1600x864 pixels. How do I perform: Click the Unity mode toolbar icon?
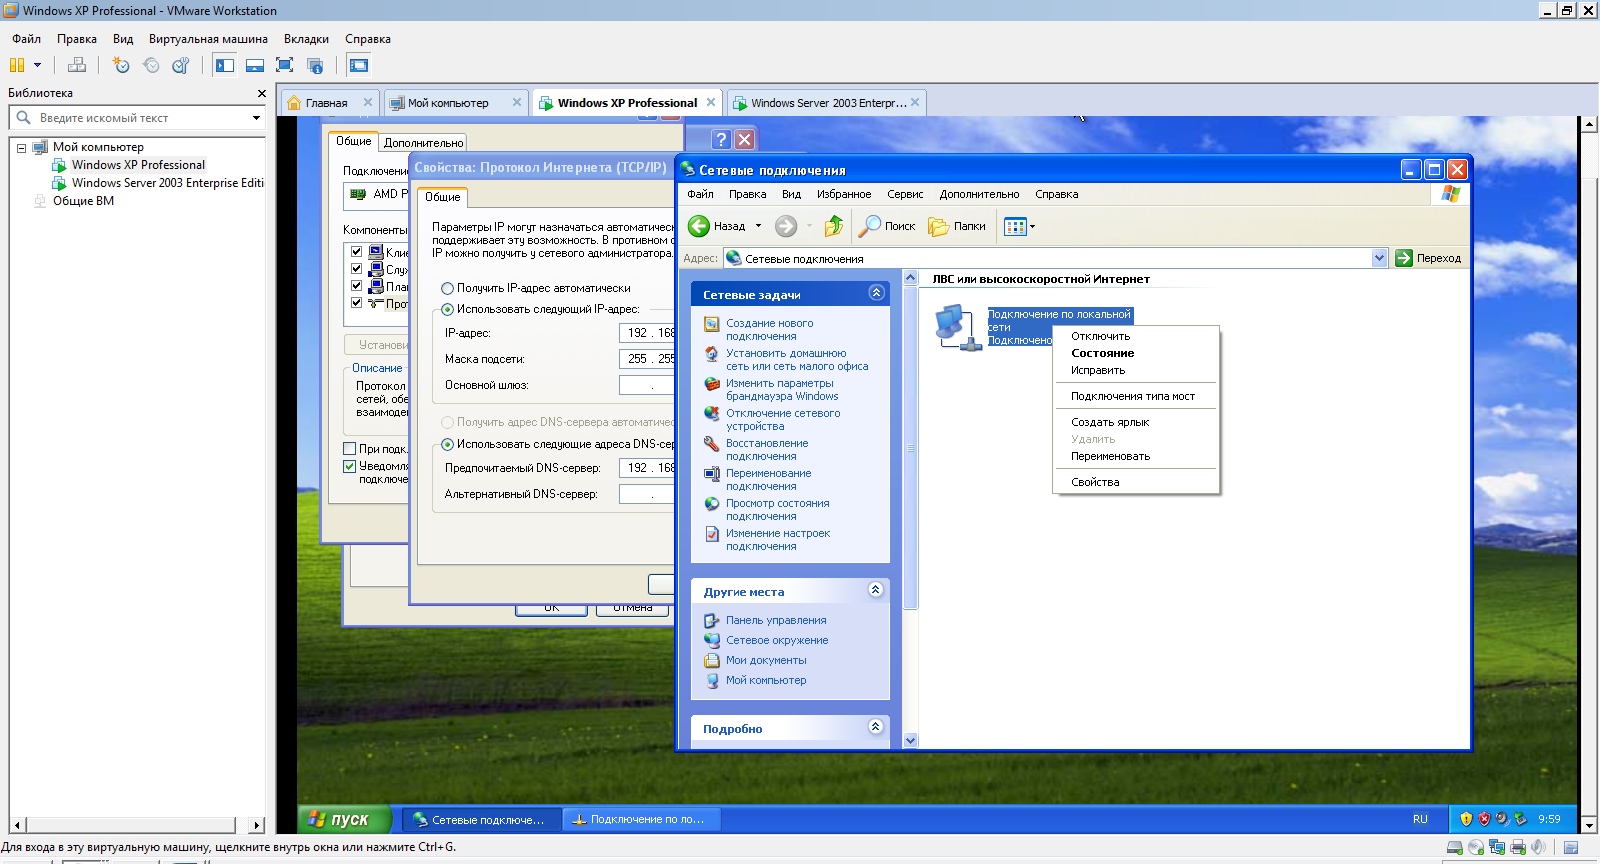point(315,65)
